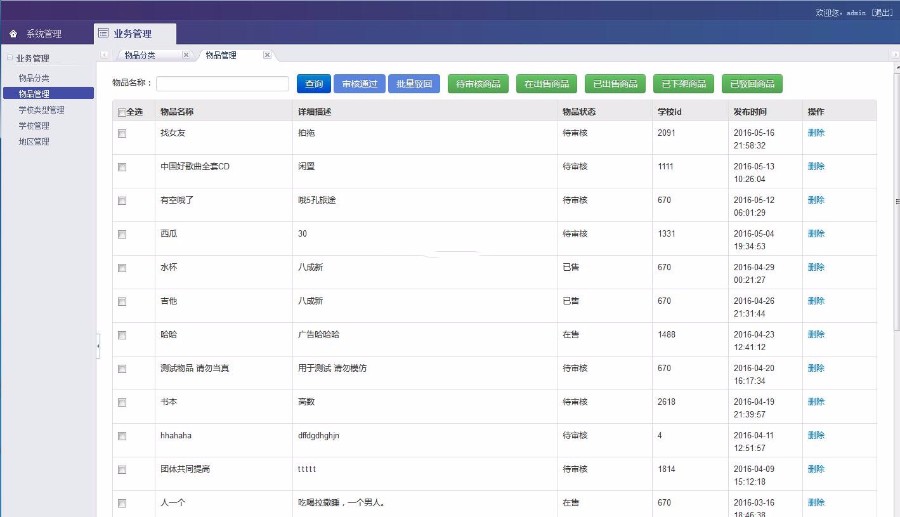This screenshot has width=900, height=517.
Task: Click the home icon beside 系统管理
Action: click(x=13, y=34)
